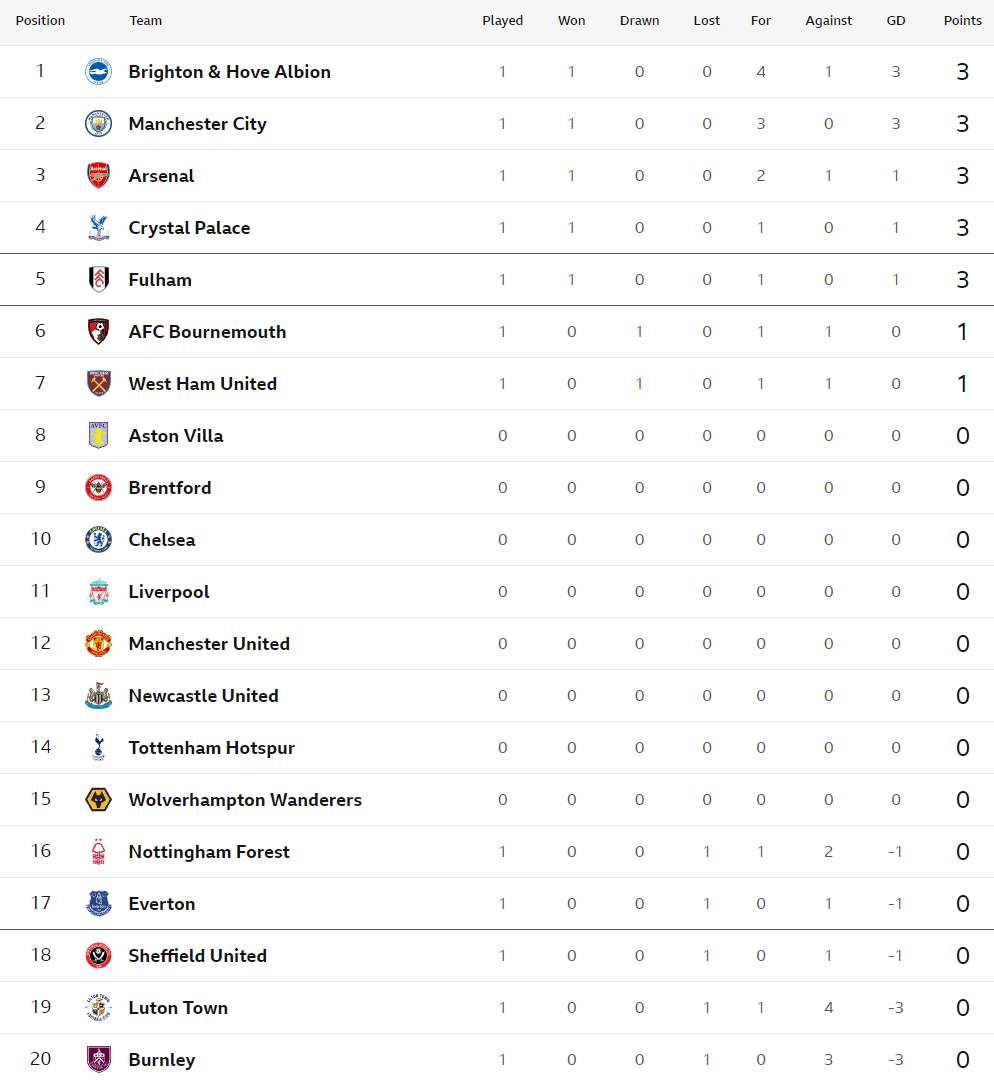Open the Newcastle United team link

204,696
